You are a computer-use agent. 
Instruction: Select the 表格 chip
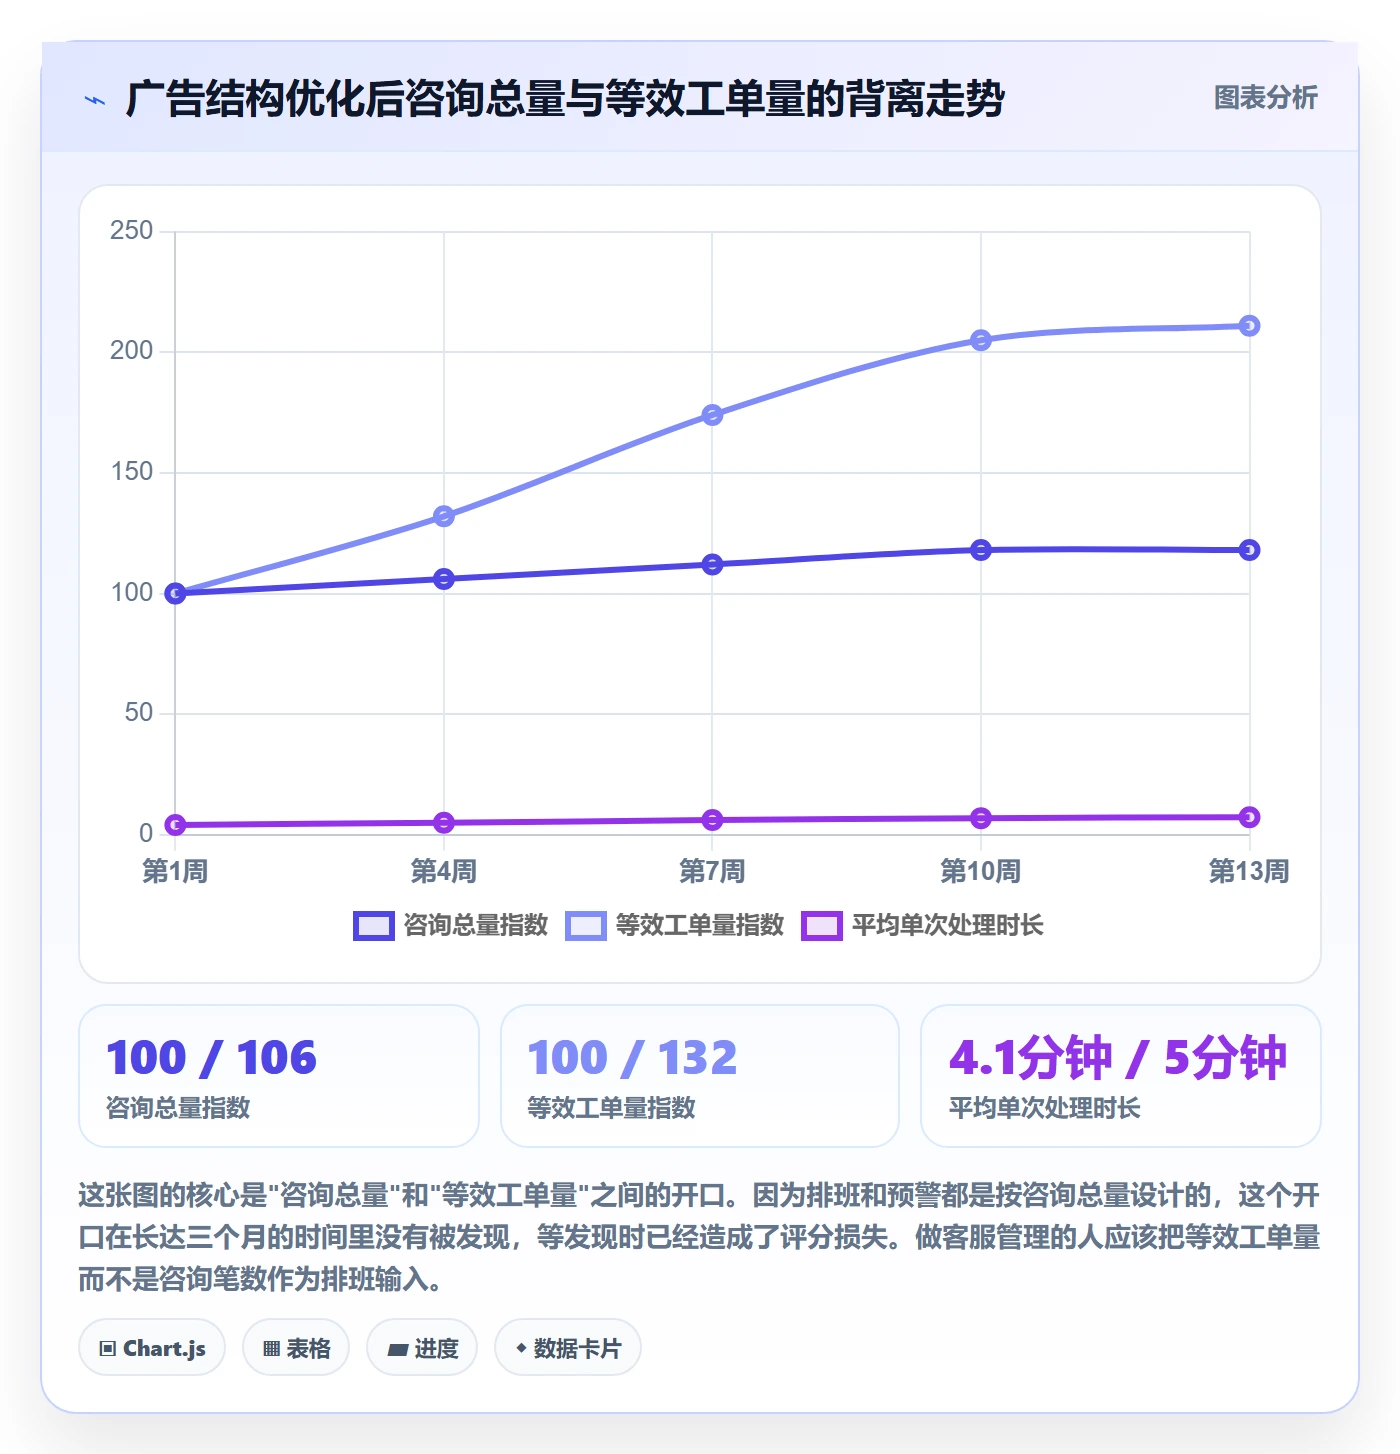[x=296, y=1348]
